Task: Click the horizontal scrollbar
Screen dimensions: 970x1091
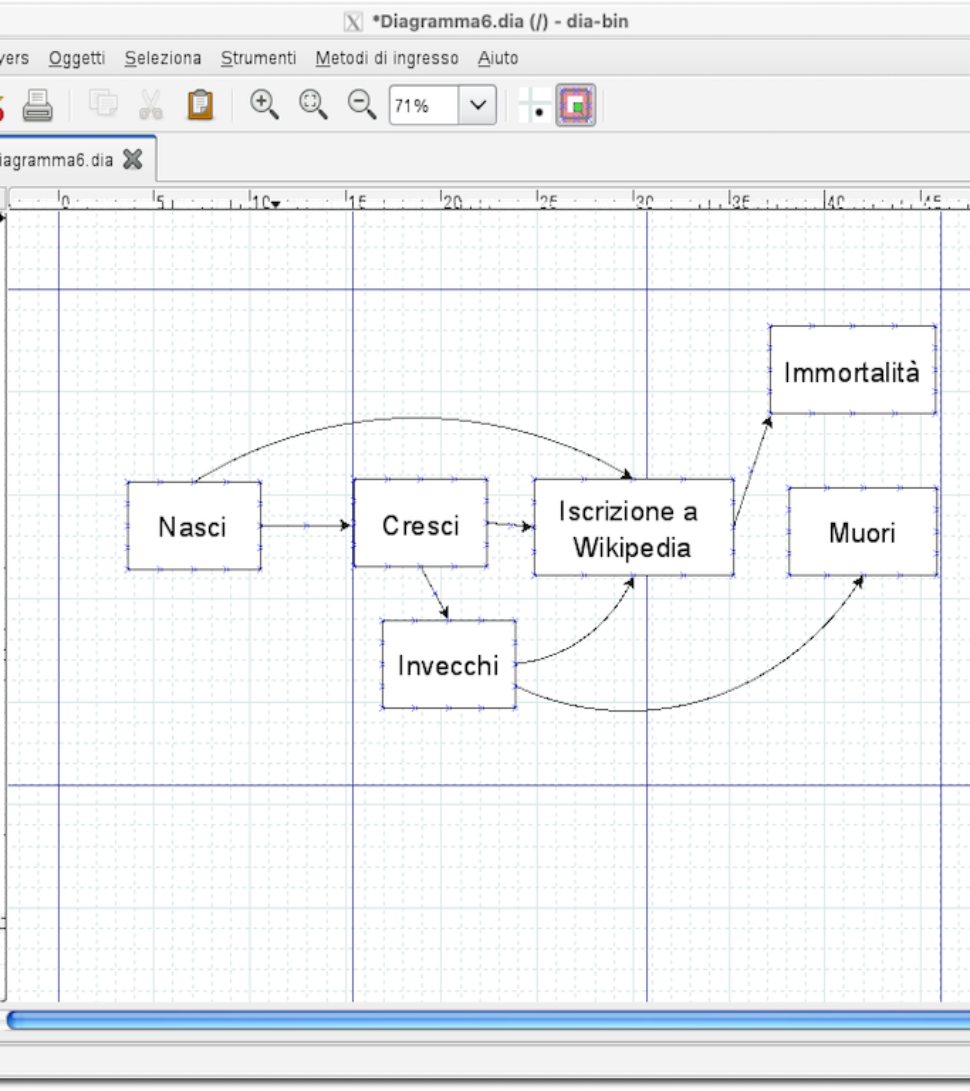Action: 487,1020
